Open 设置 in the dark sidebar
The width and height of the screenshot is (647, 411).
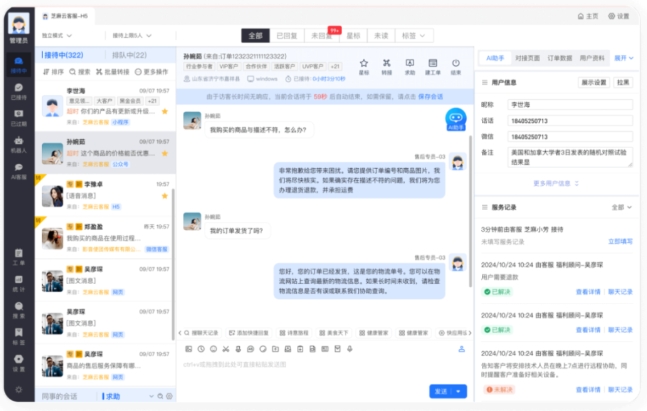pos(19,363)
